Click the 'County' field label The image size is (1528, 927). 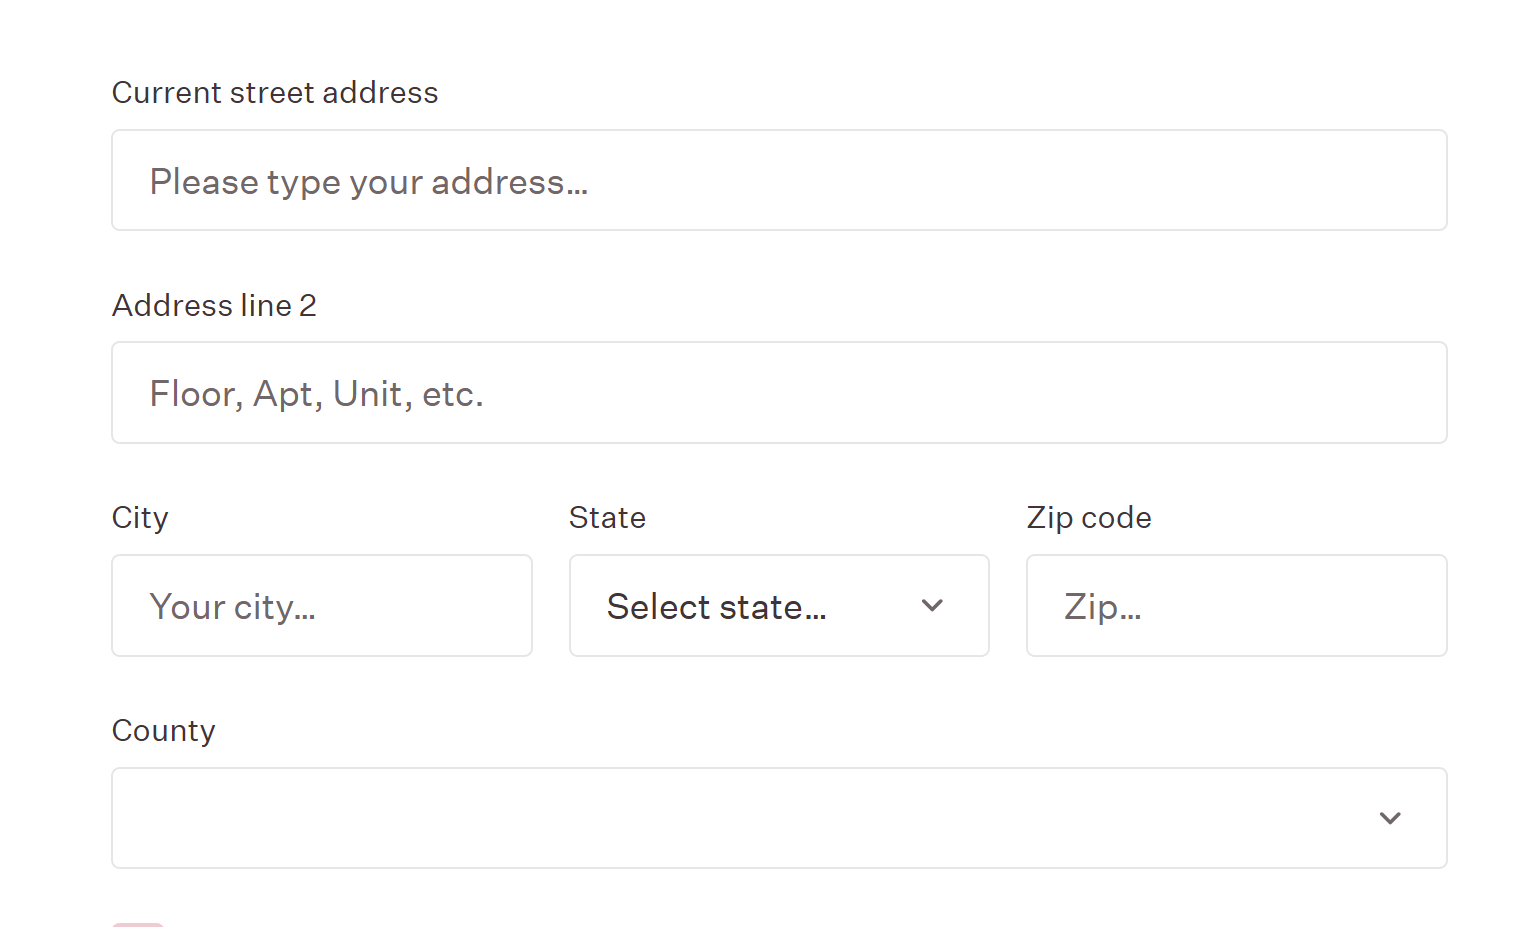(x=163, y=731)
